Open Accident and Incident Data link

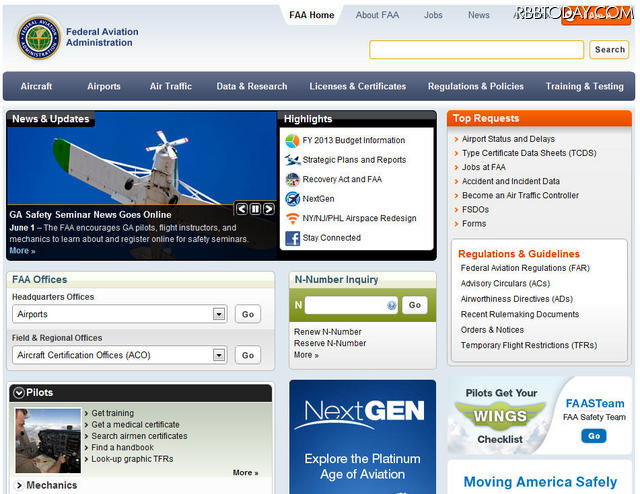tap(511, 181)
